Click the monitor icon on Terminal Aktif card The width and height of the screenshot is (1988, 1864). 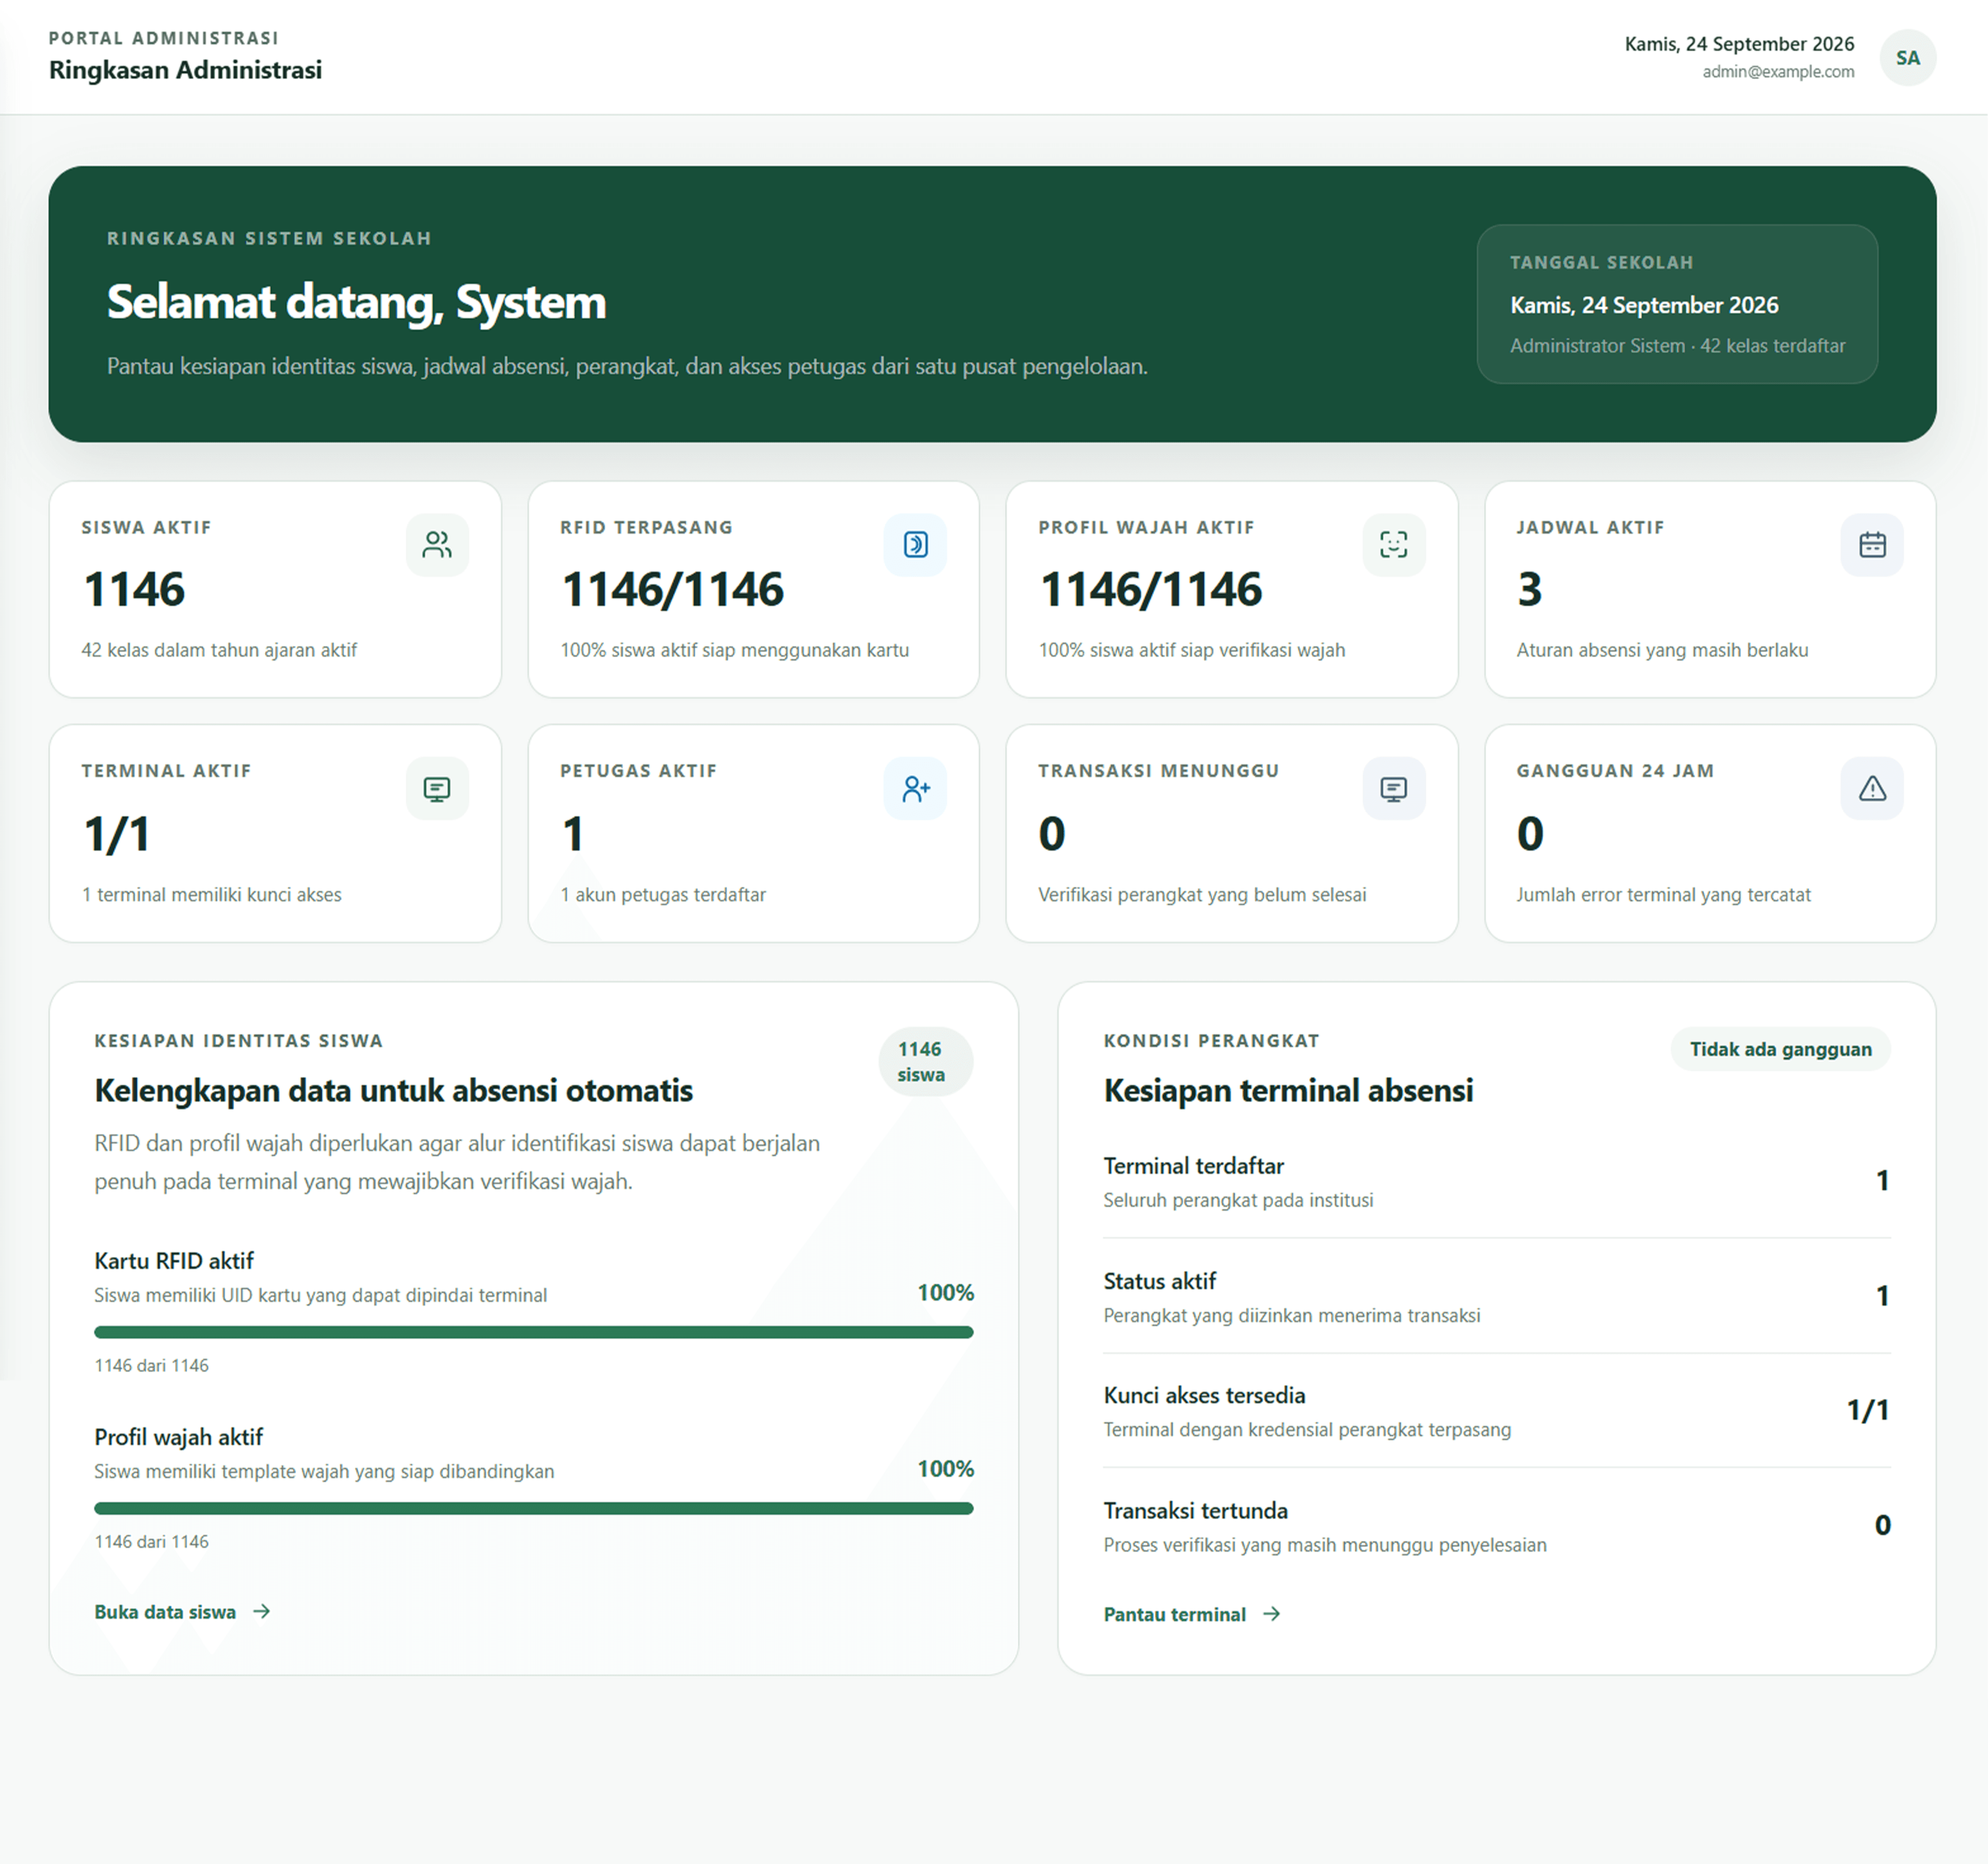(437, 789)
